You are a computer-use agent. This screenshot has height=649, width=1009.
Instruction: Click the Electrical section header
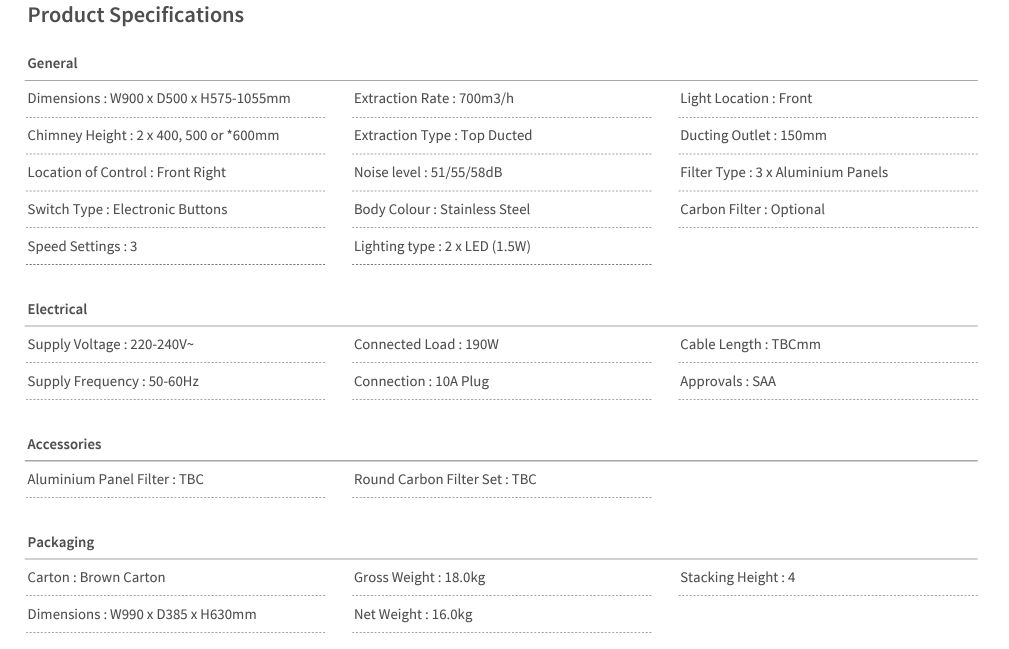click(x=57, y=309)
